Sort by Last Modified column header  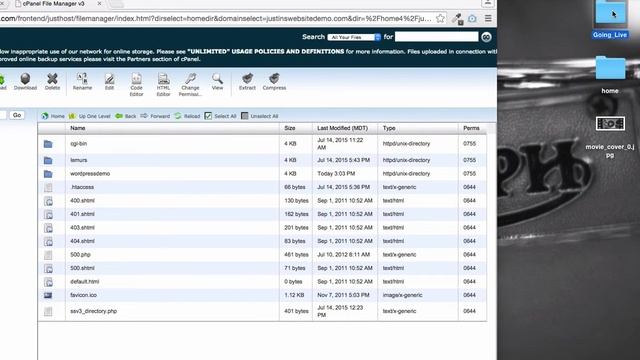click(342, 128)
